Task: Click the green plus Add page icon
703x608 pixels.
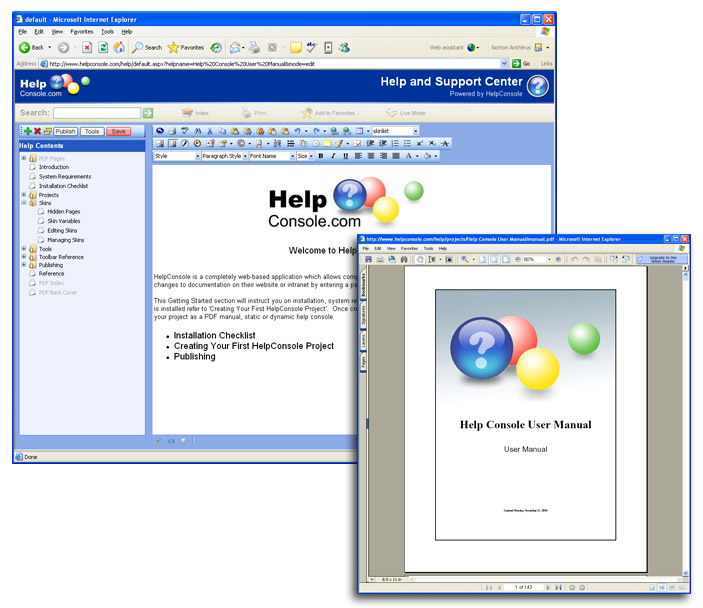Action: pos(28,131)
